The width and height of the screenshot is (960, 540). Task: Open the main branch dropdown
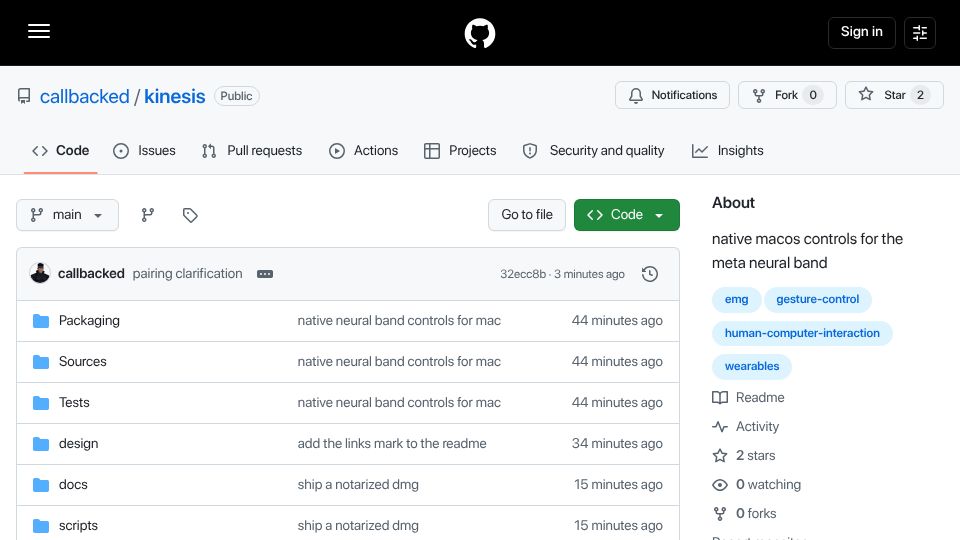coord(67,215)
